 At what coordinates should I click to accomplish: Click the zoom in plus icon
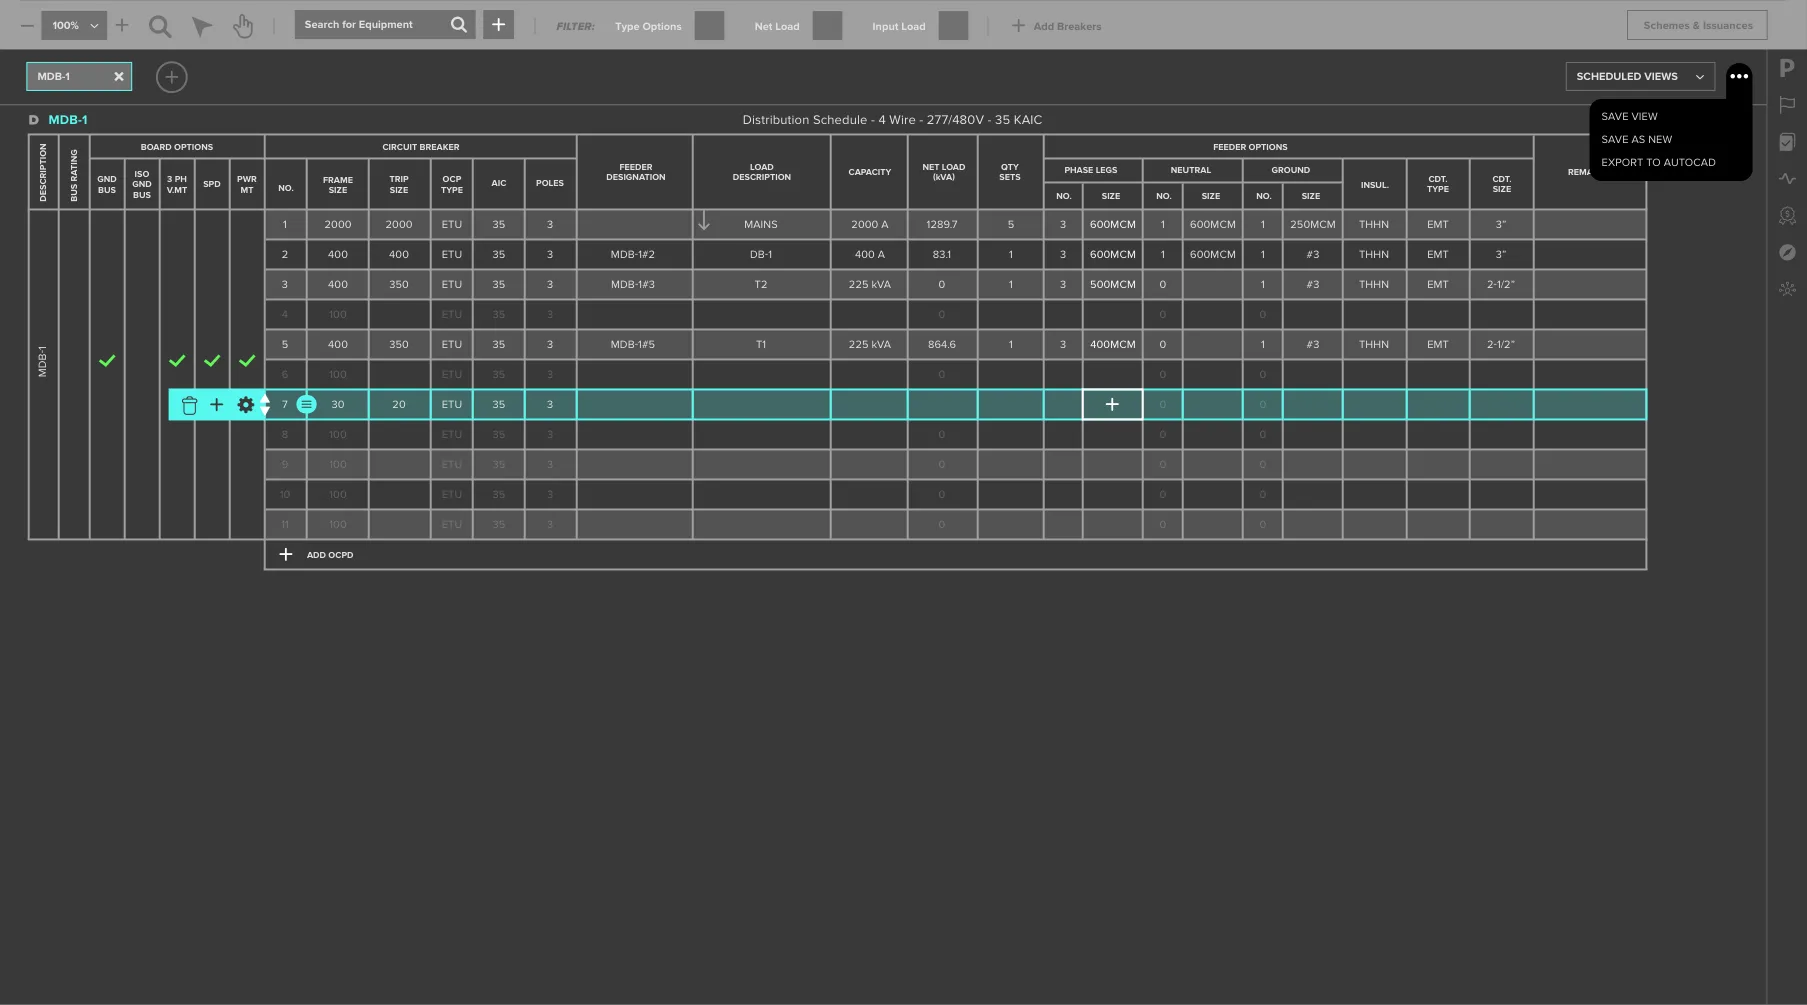pos(122,25)
